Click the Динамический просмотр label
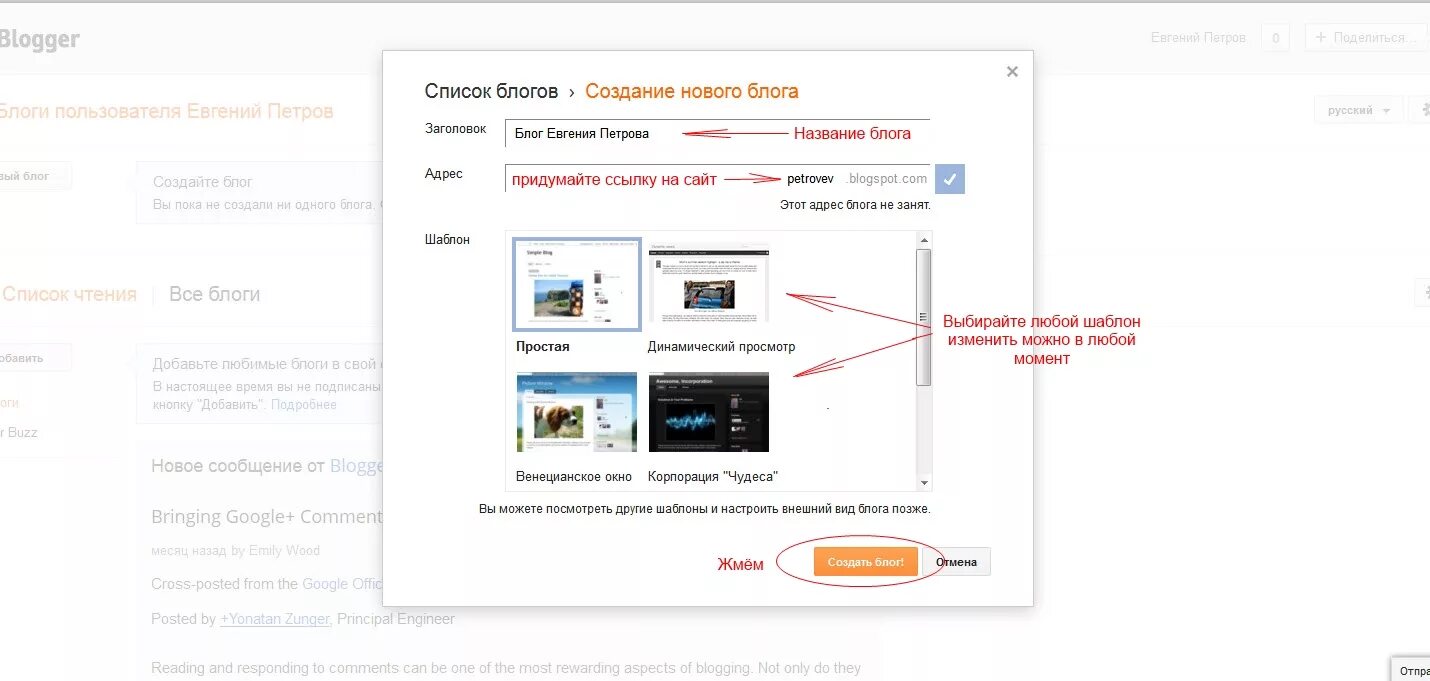 point(721,346)
